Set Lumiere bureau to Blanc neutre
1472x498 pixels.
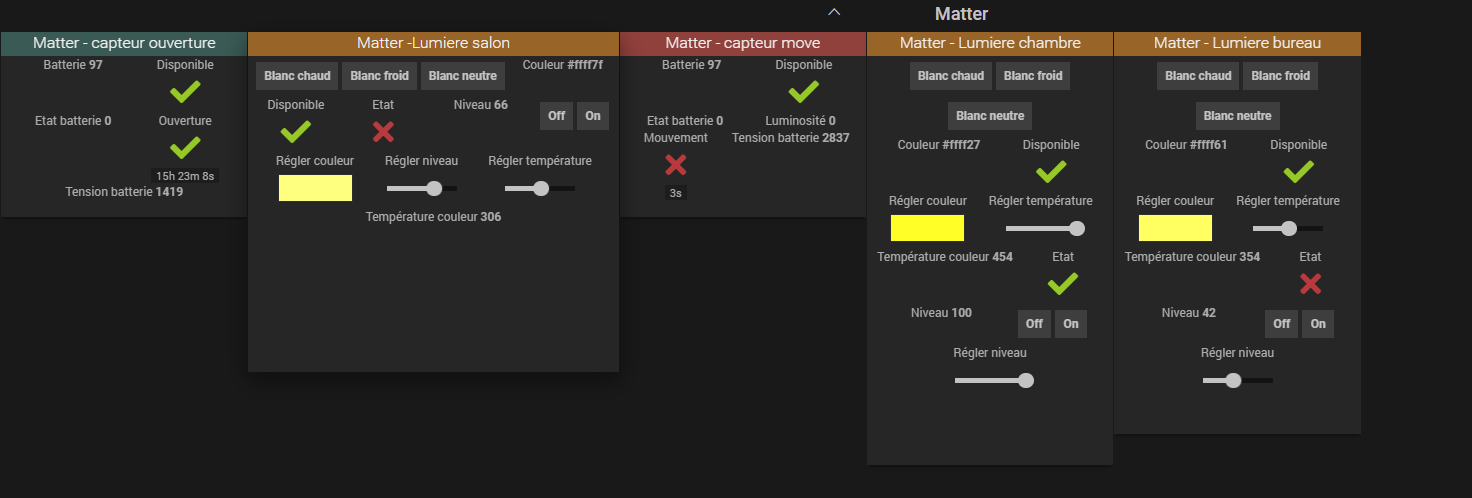coord(1238,116)
